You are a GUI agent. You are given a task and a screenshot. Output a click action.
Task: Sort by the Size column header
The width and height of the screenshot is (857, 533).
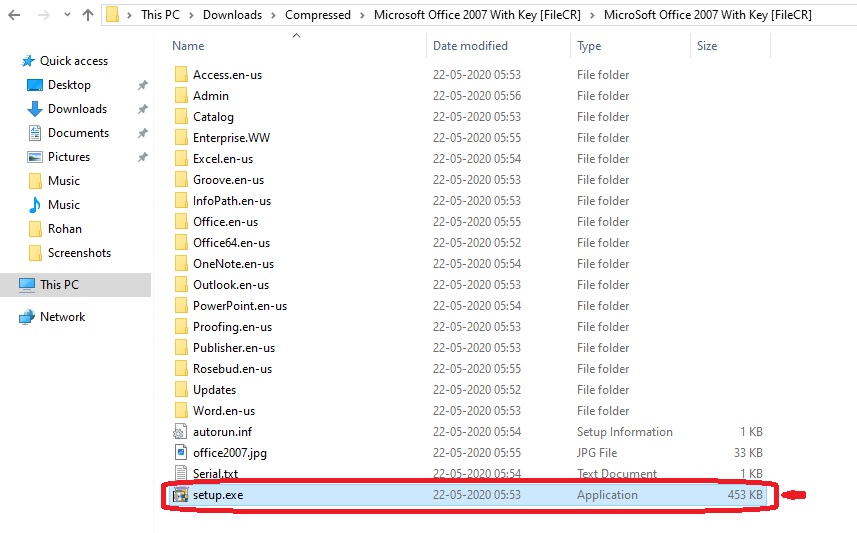[x=707, y=46]
